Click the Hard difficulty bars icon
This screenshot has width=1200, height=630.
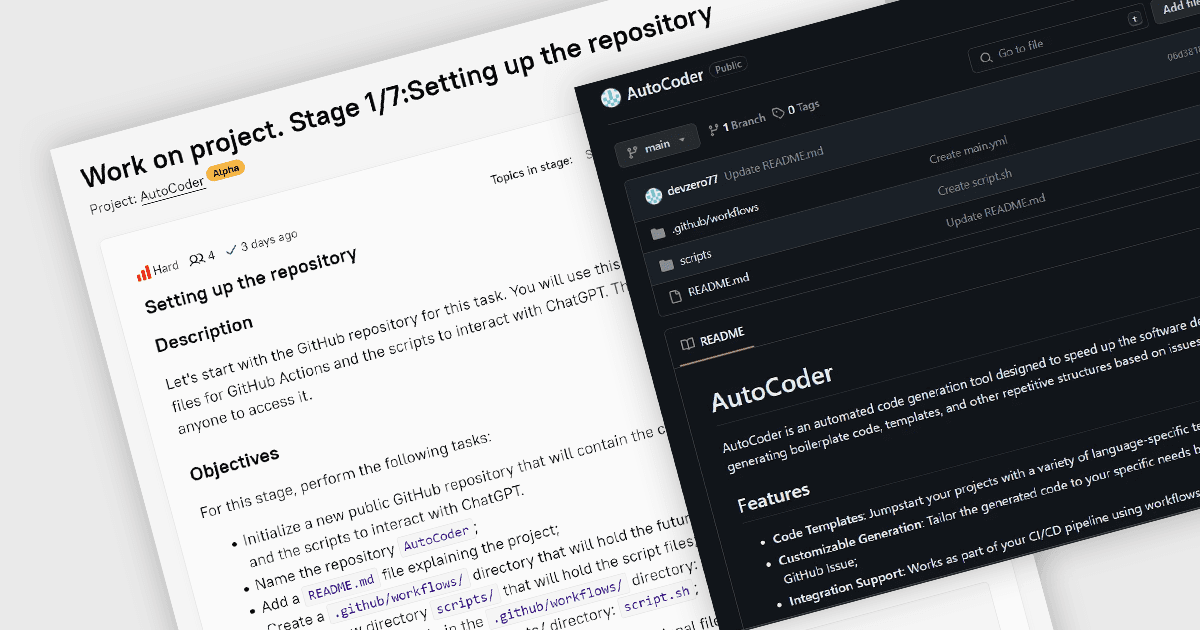144,272
